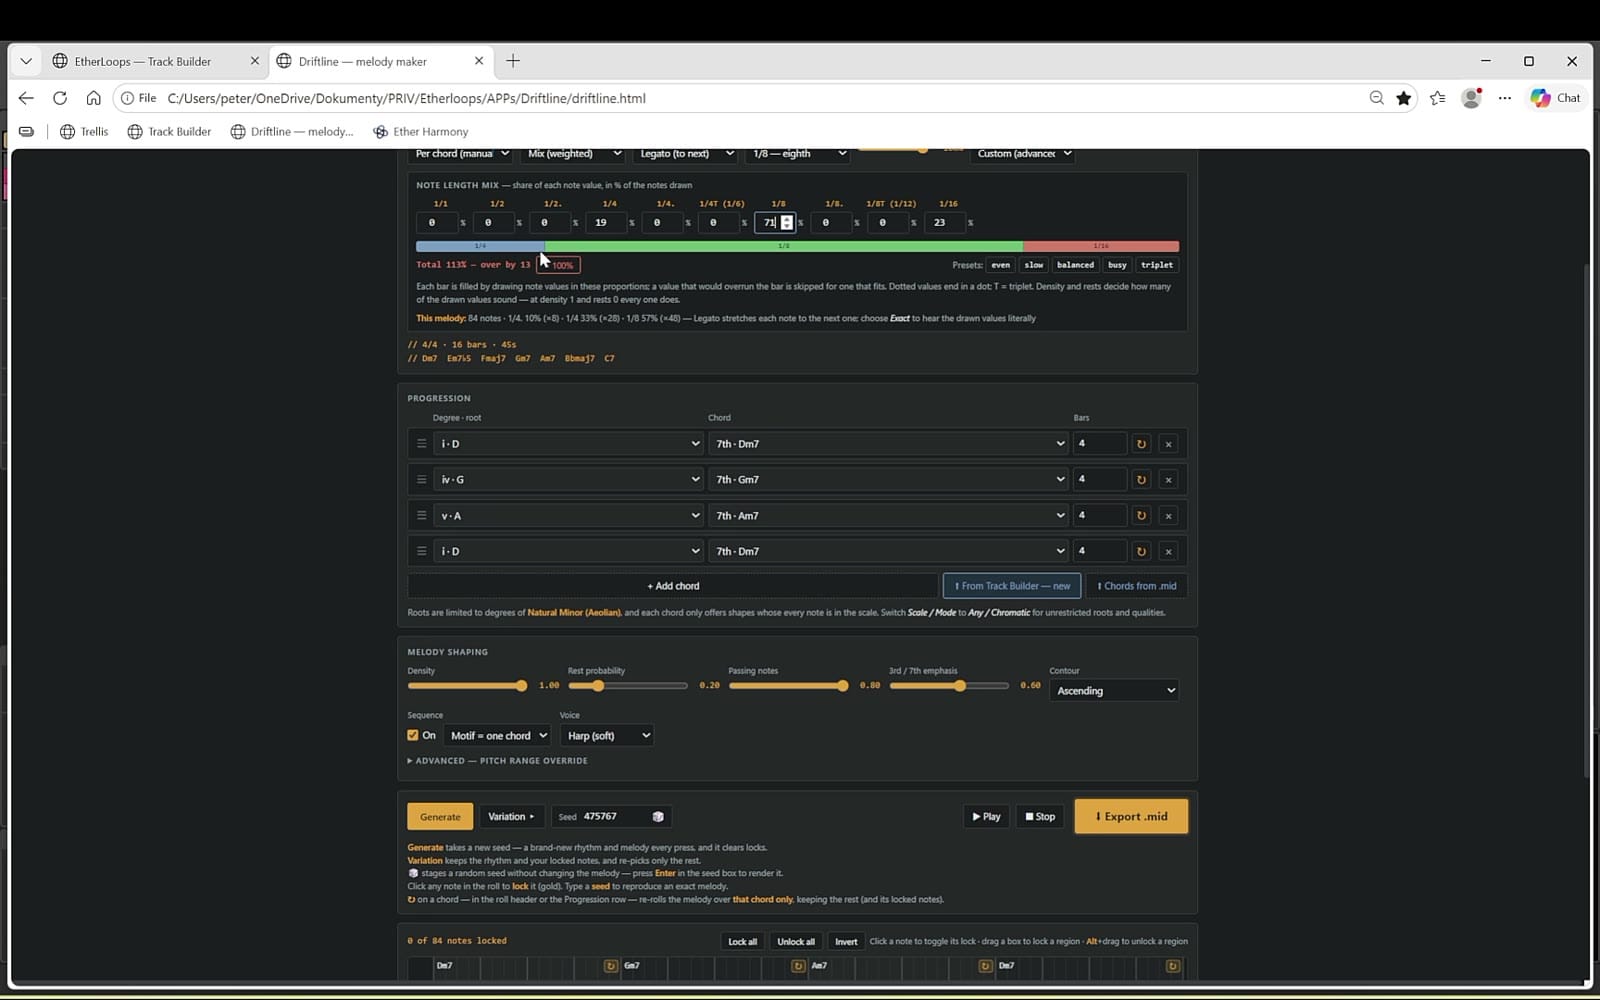Click the + Add chord button
1600x1000 pixels.
click(673, 586)
